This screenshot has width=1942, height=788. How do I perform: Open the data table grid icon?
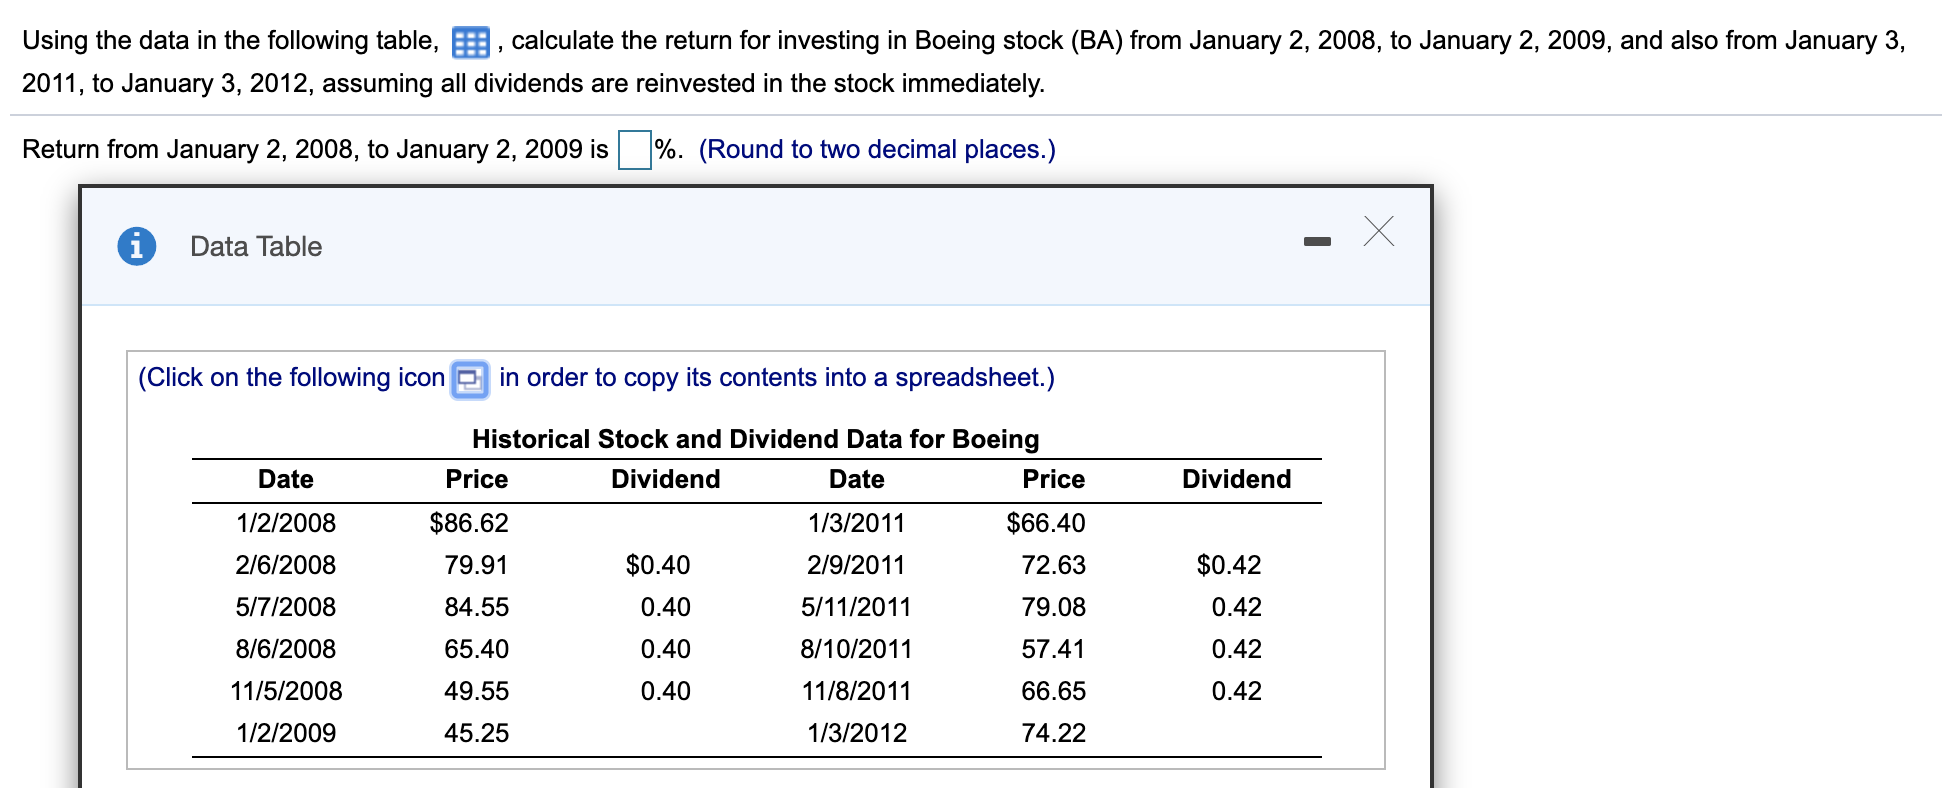(470, 42)
